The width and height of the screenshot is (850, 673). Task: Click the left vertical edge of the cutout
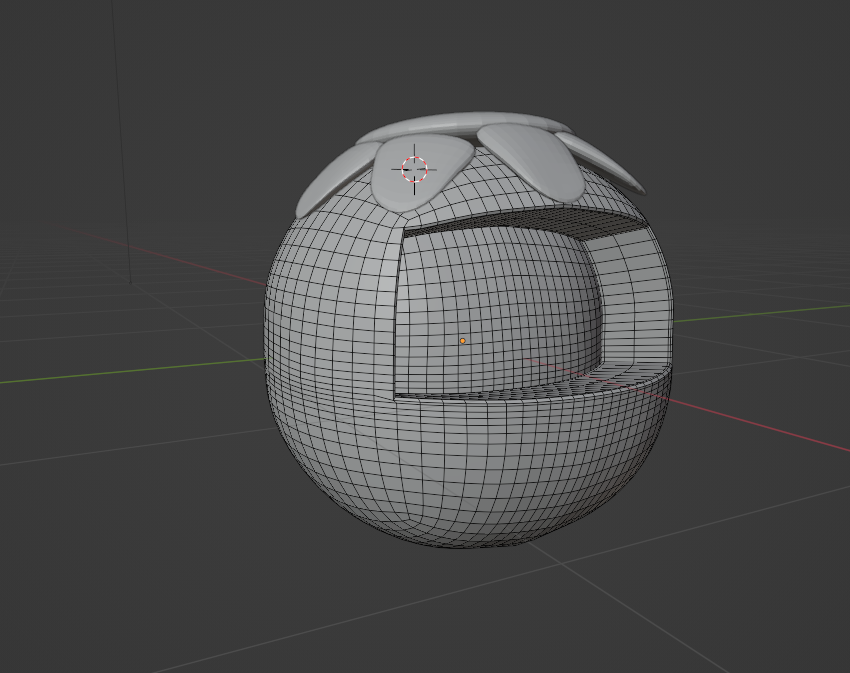pyautogui.click(x=398, y=310)
